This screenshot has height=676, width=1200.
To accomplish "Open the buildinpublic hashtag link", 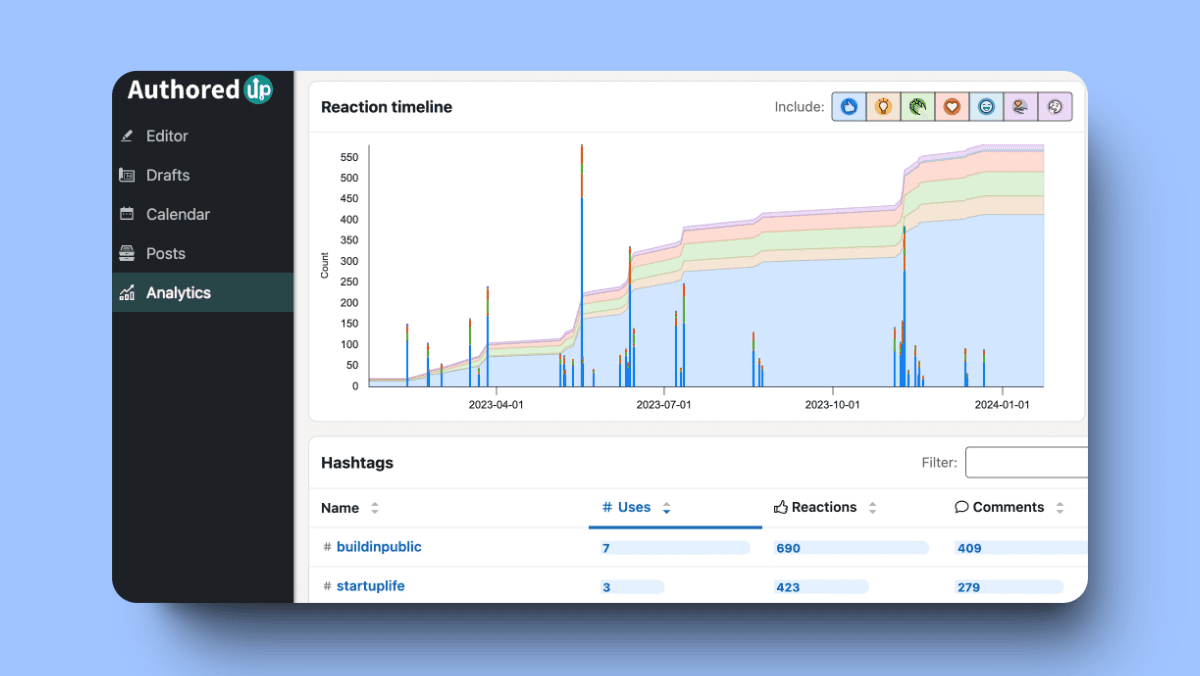I will point(379,547).
